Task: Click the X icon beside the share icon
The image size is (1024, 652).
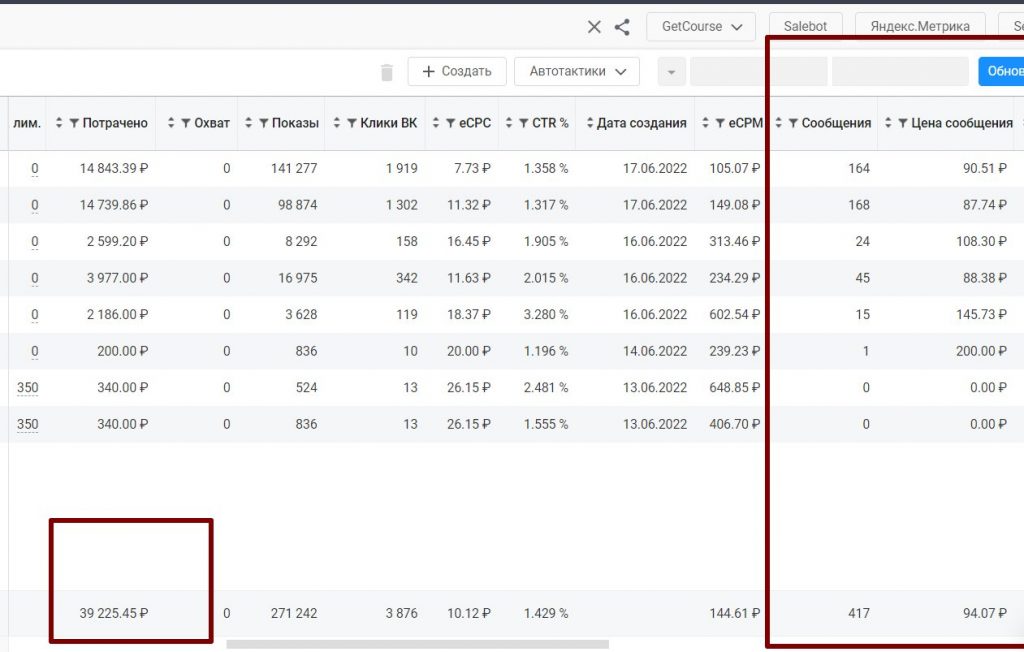Action: (594, 27)
